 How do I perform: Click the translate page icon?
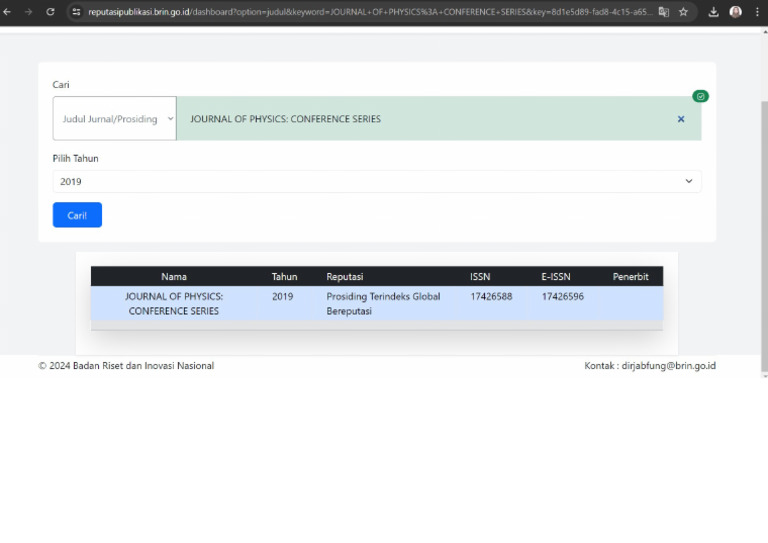point(663,12)
